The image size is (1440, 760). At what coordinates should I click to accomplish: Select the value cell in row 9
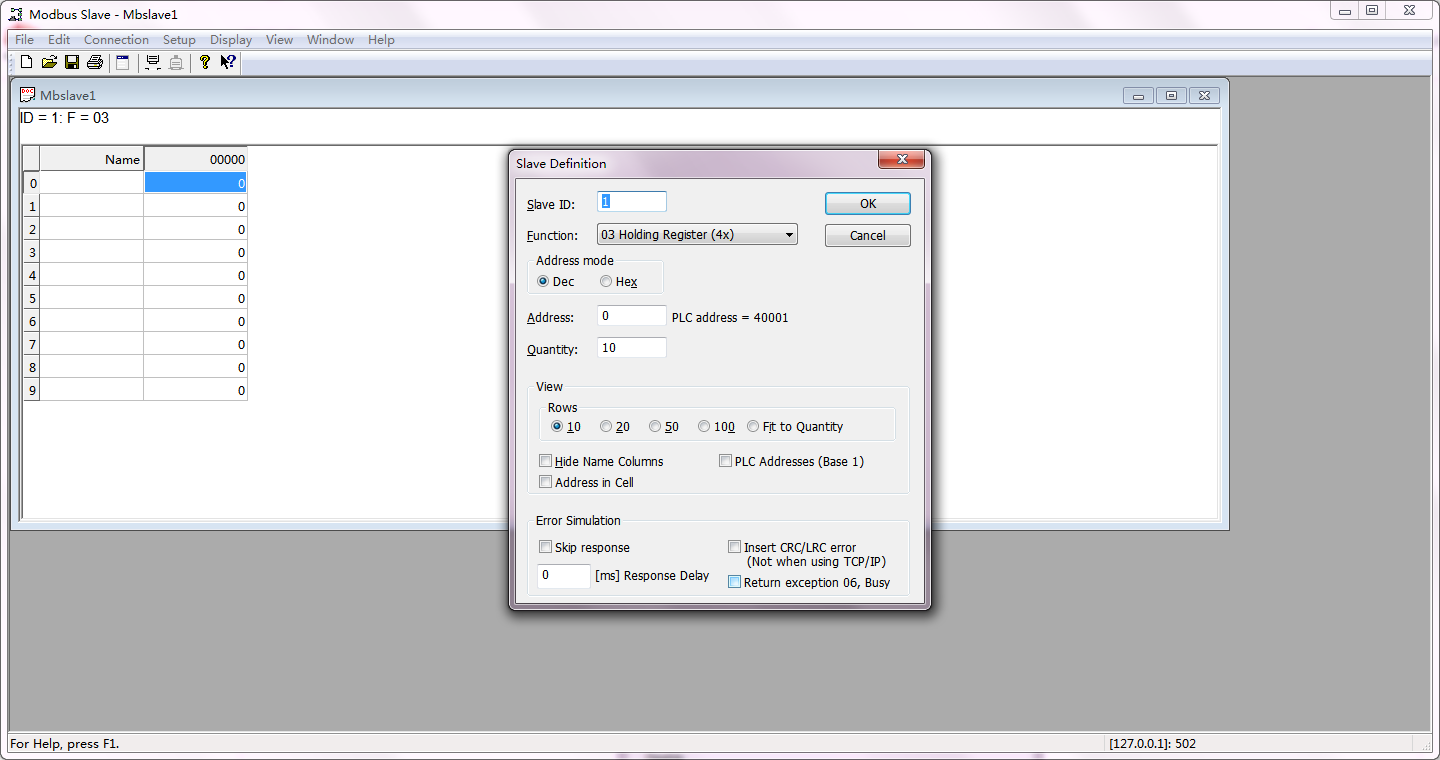point(196,390)
